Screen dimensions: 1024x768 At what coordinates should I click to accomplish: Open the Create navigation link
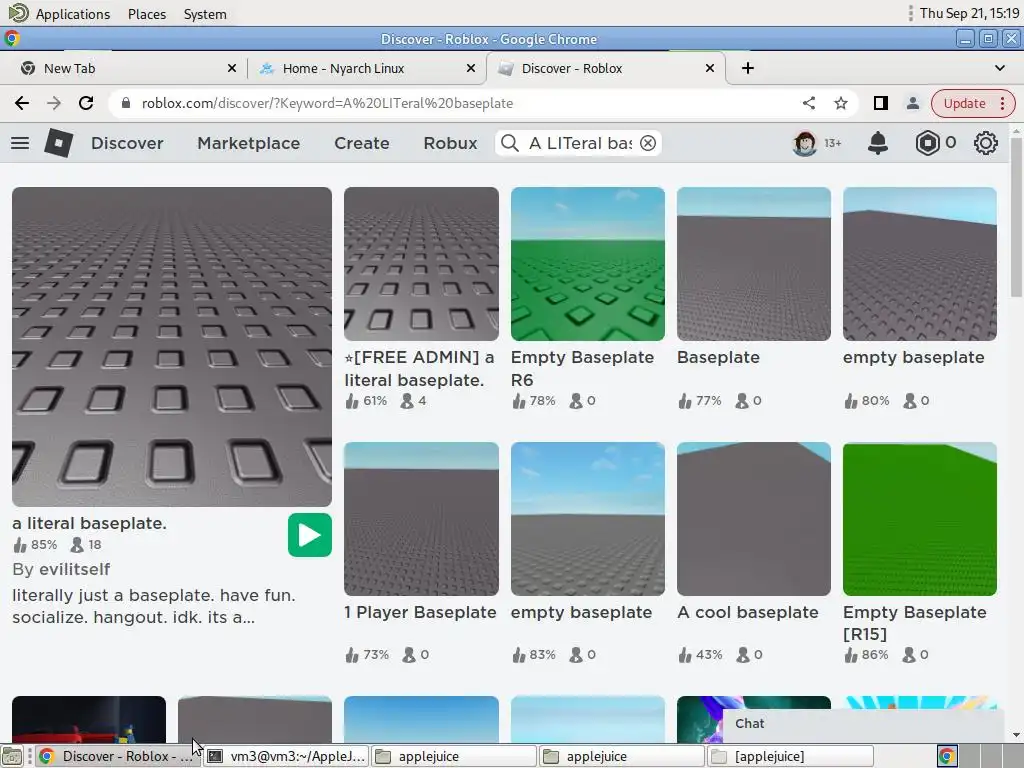[362, 143]
